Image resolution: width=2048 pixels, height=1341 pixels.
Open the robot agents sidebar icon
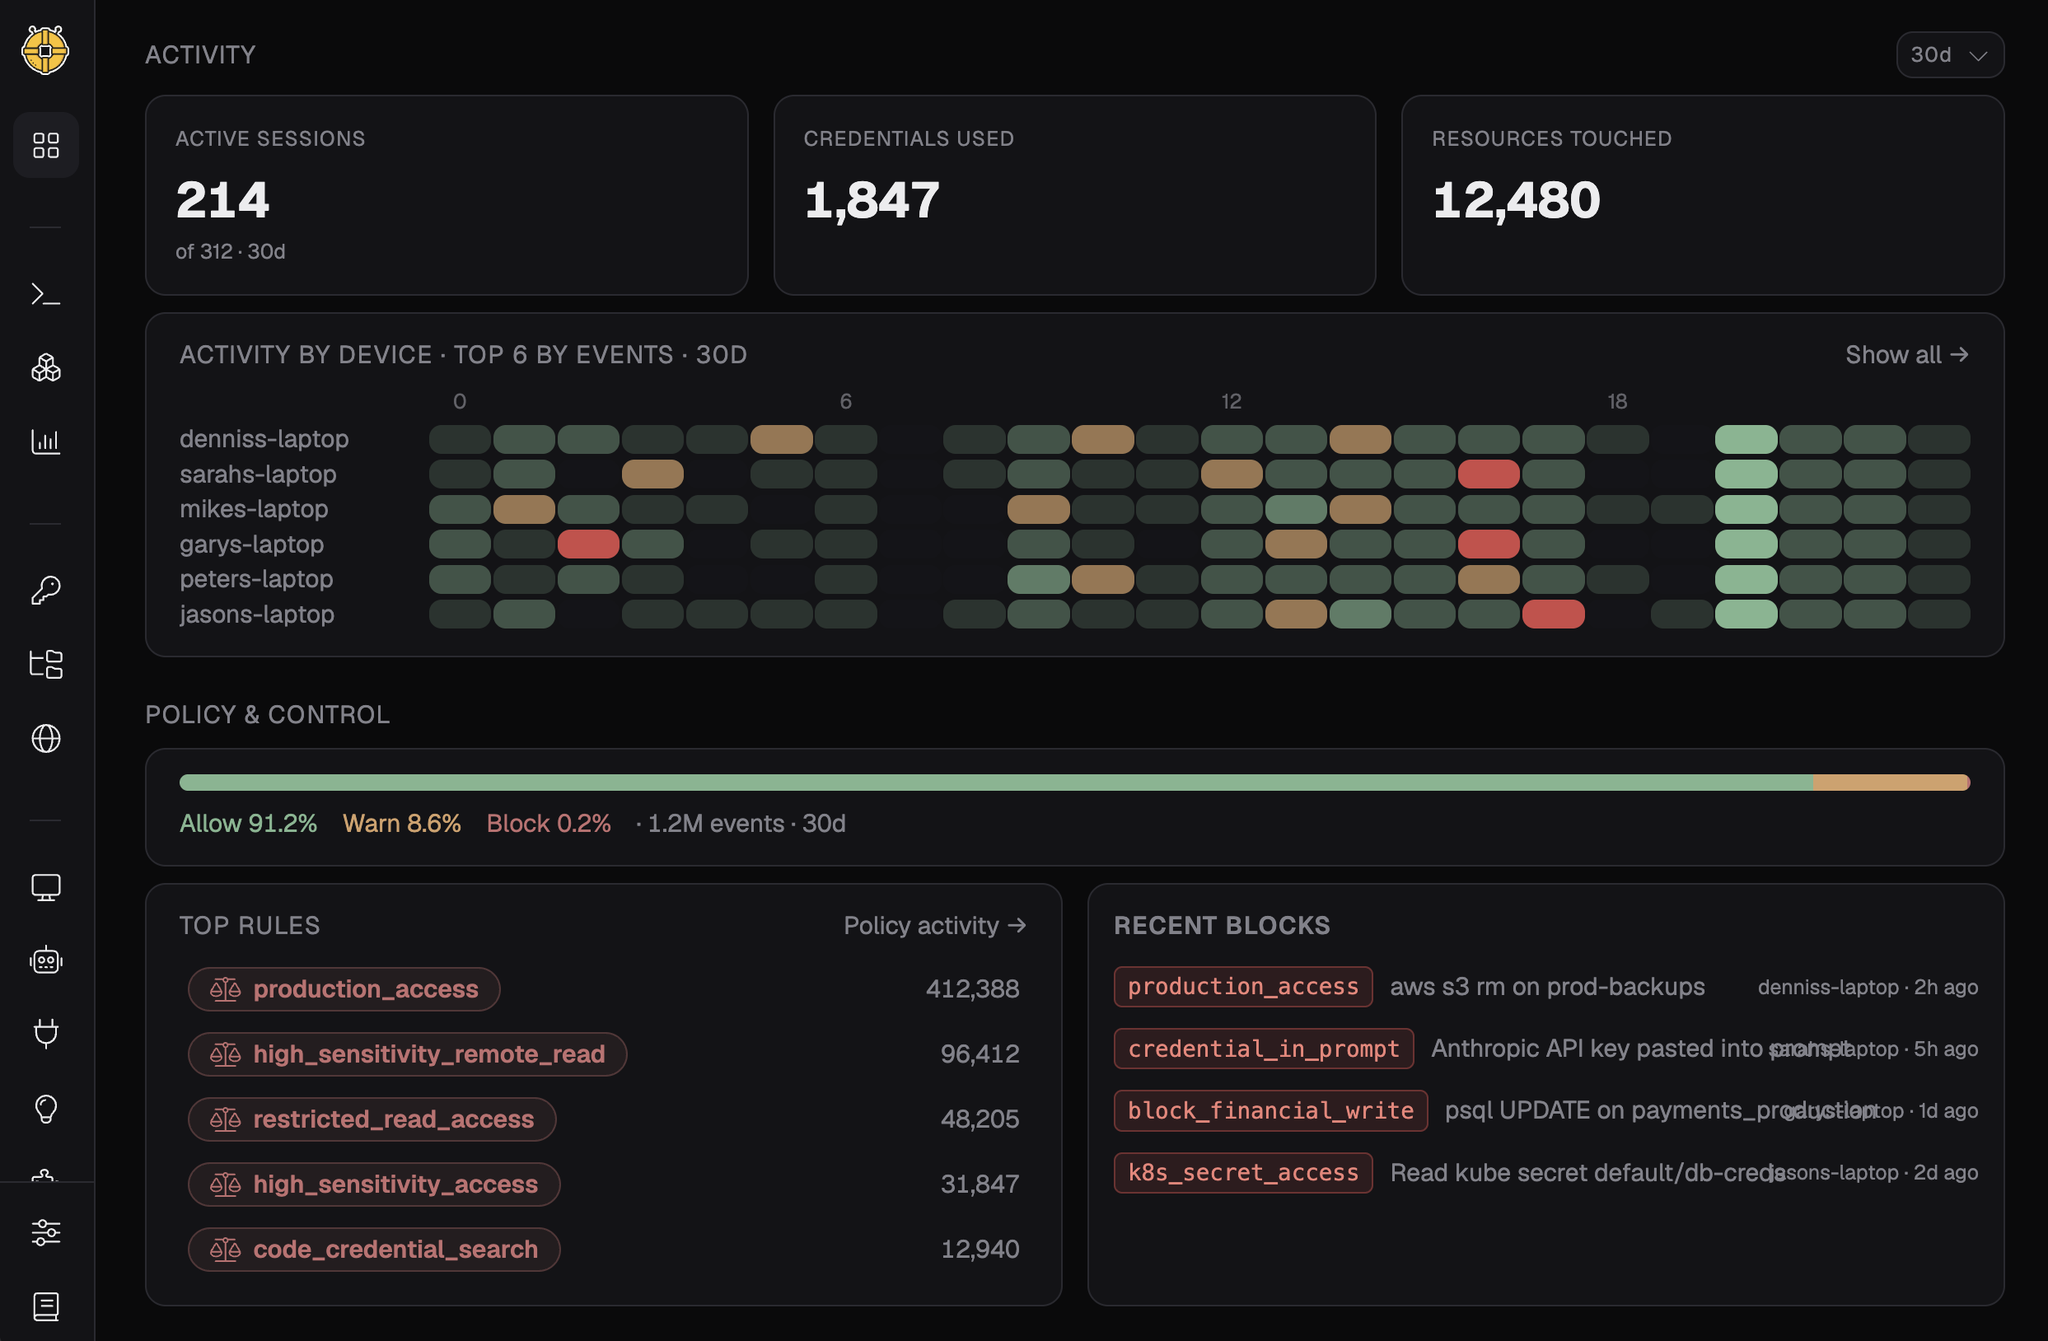click(x=46, y=961)
